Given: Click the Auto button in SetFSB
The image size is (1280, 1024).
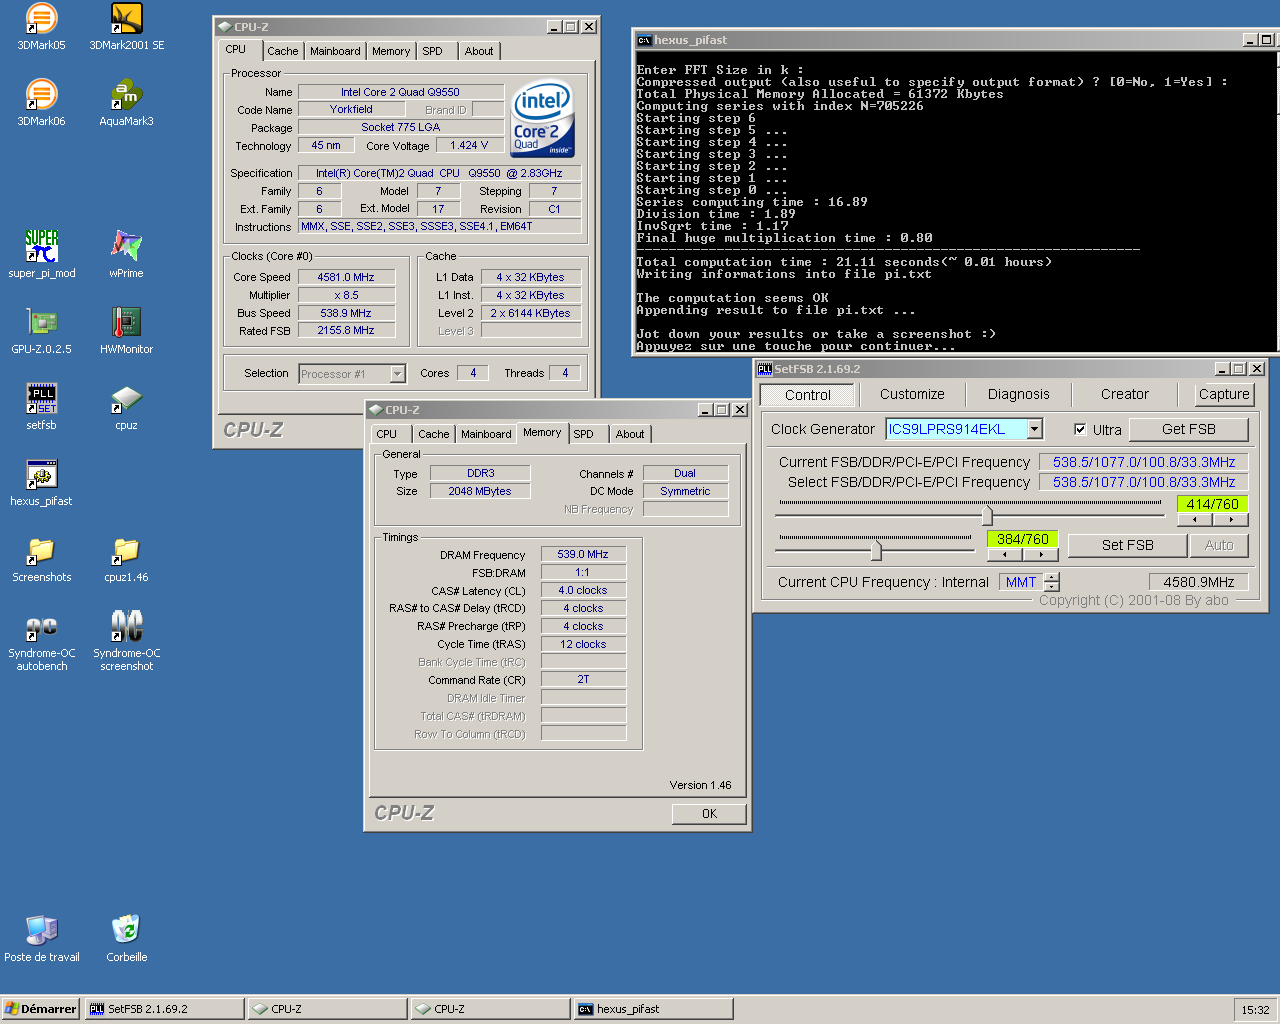Looking at the screenshot, I should (x=1218, y=545).
